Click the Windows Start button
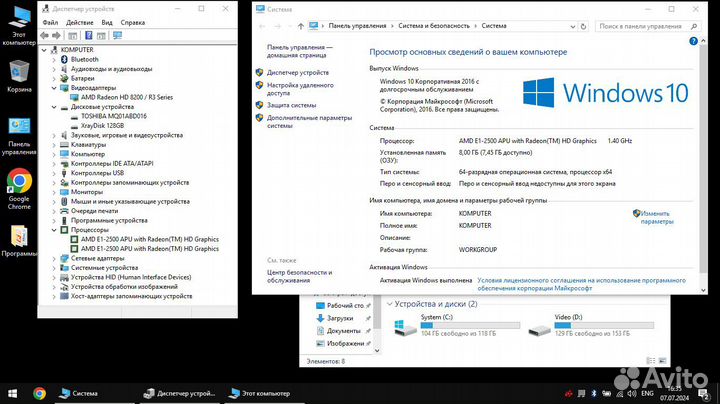This screenshot has width=720, height=404. point(12,394)
